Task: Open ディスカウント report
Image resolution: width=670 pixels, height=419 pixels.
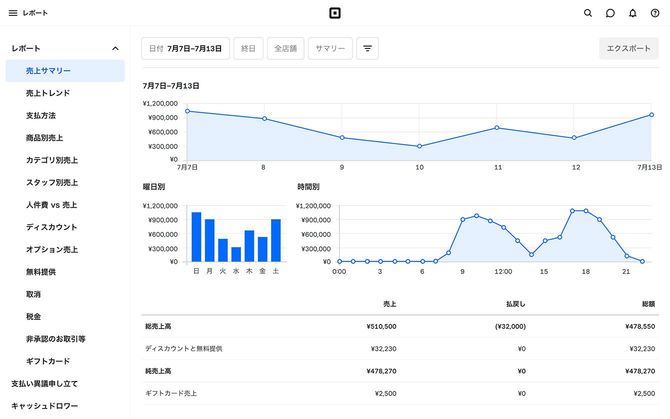Action: tap(51, 227)
